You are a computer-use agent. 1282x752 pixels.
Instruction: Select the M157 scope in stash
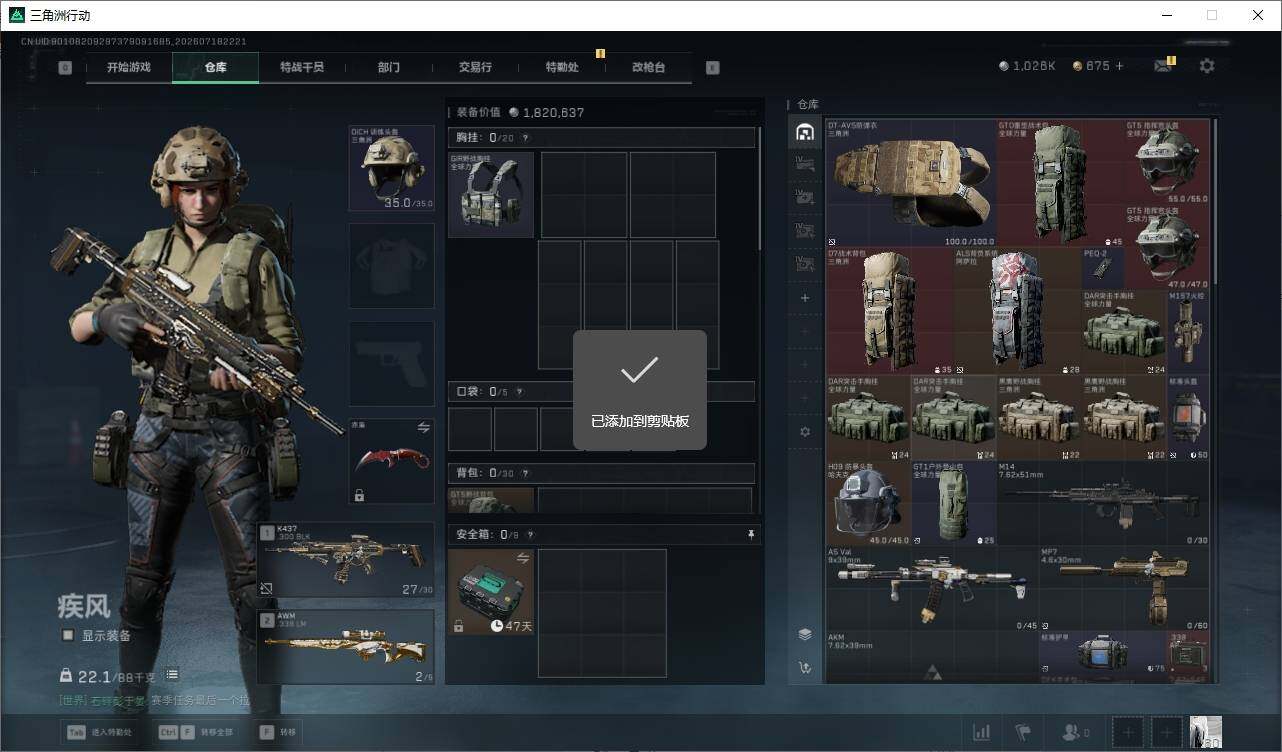click(1188, 332)
